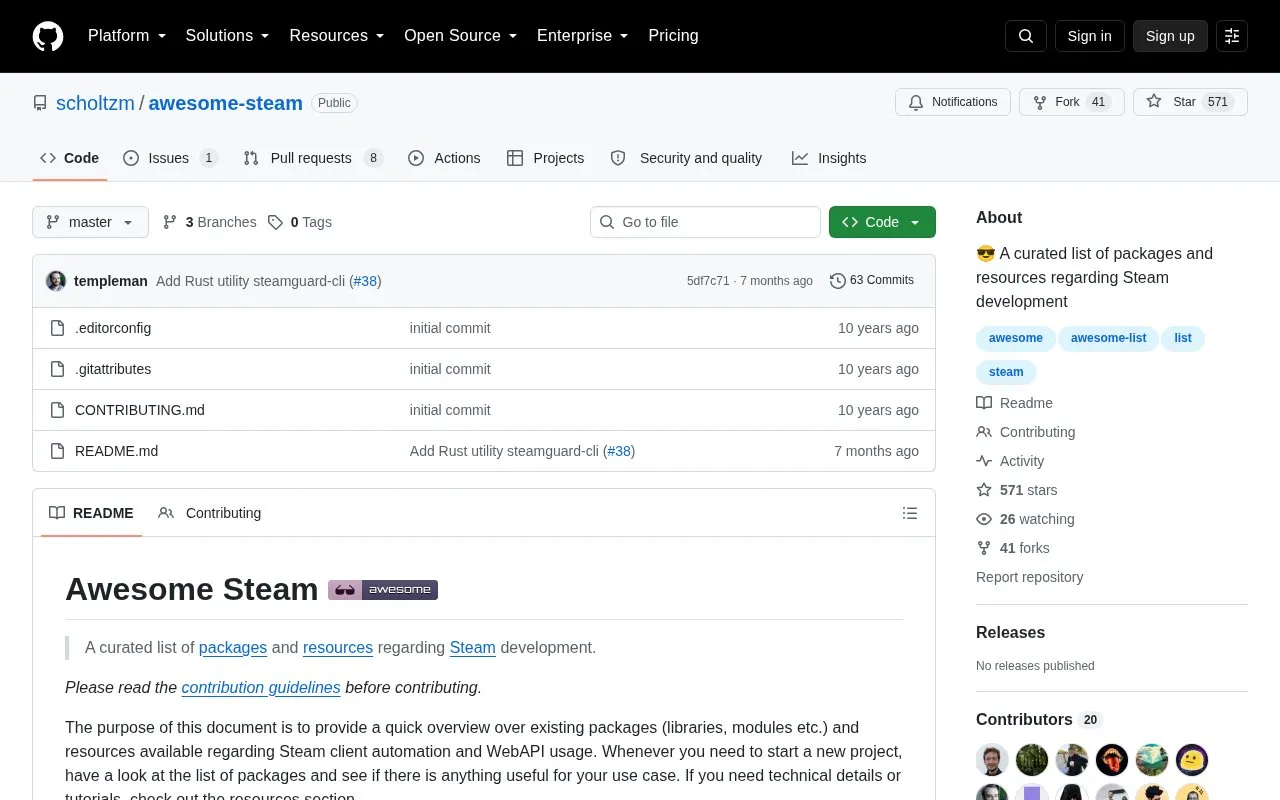Viewport: 1280px width, 800px height.
Task: Expand the Resources header menu
Action: (337, 36)
